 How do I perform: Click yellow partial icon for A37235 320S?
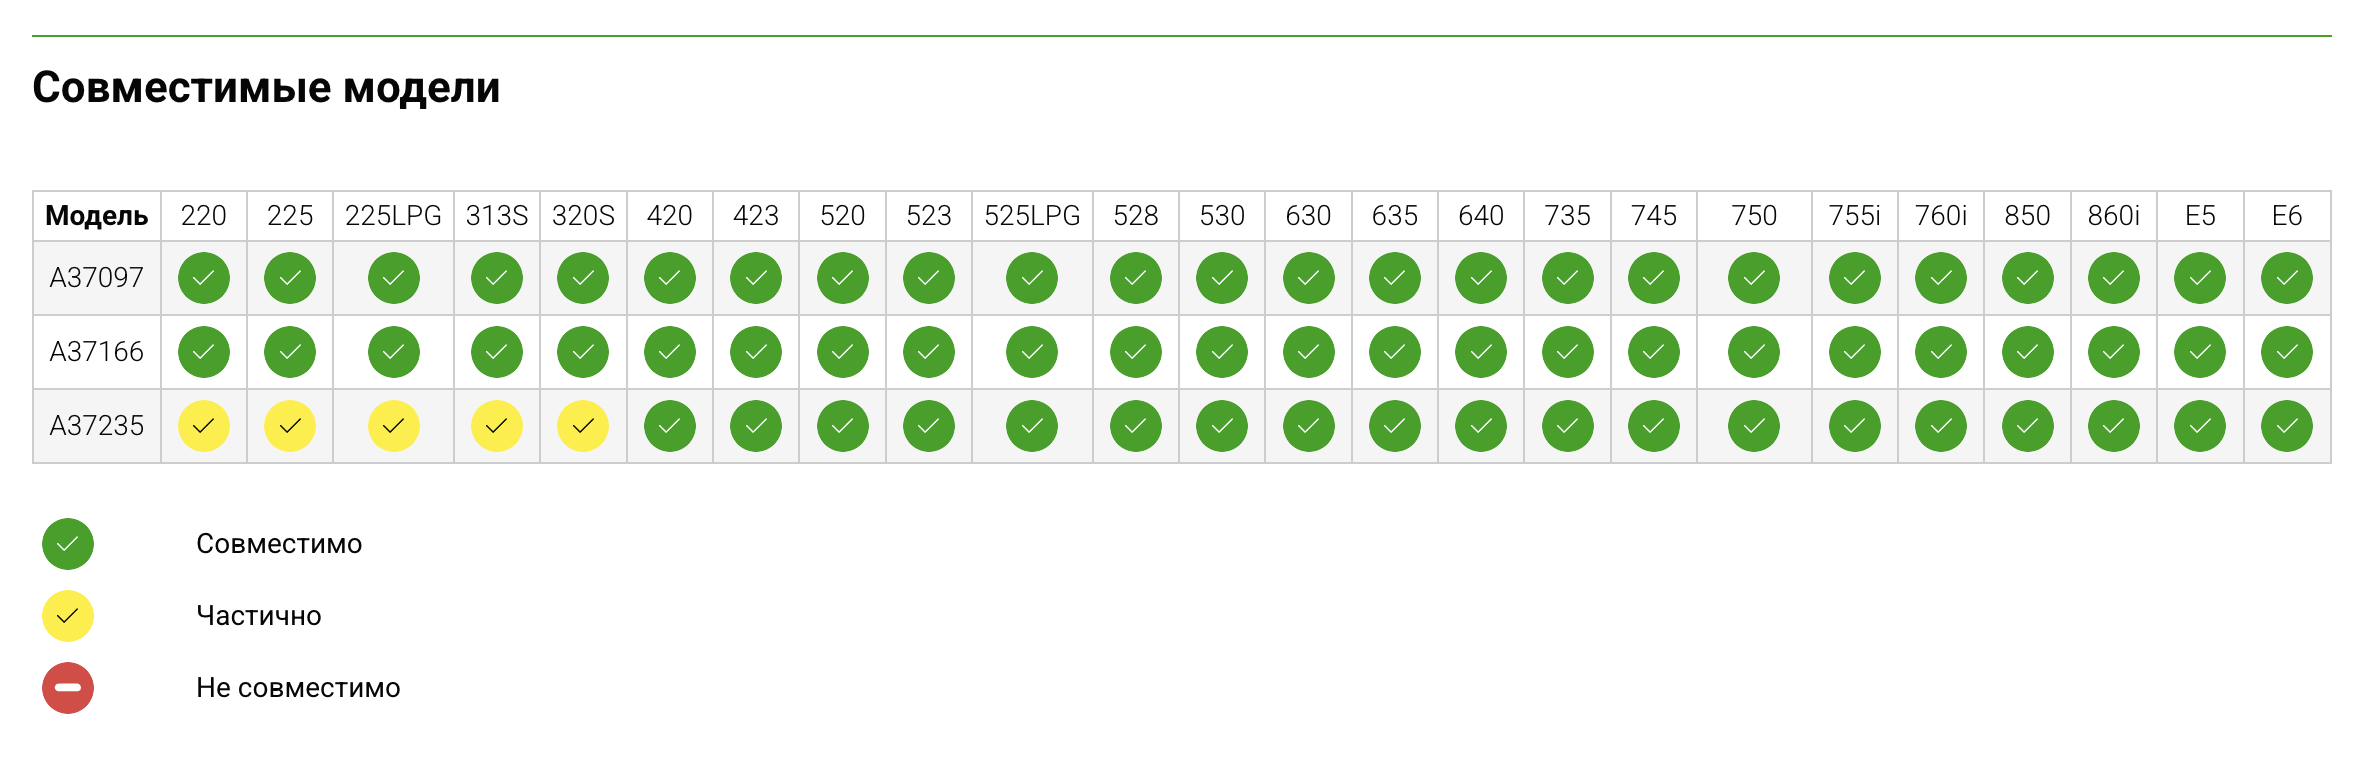tap(583, 426)
